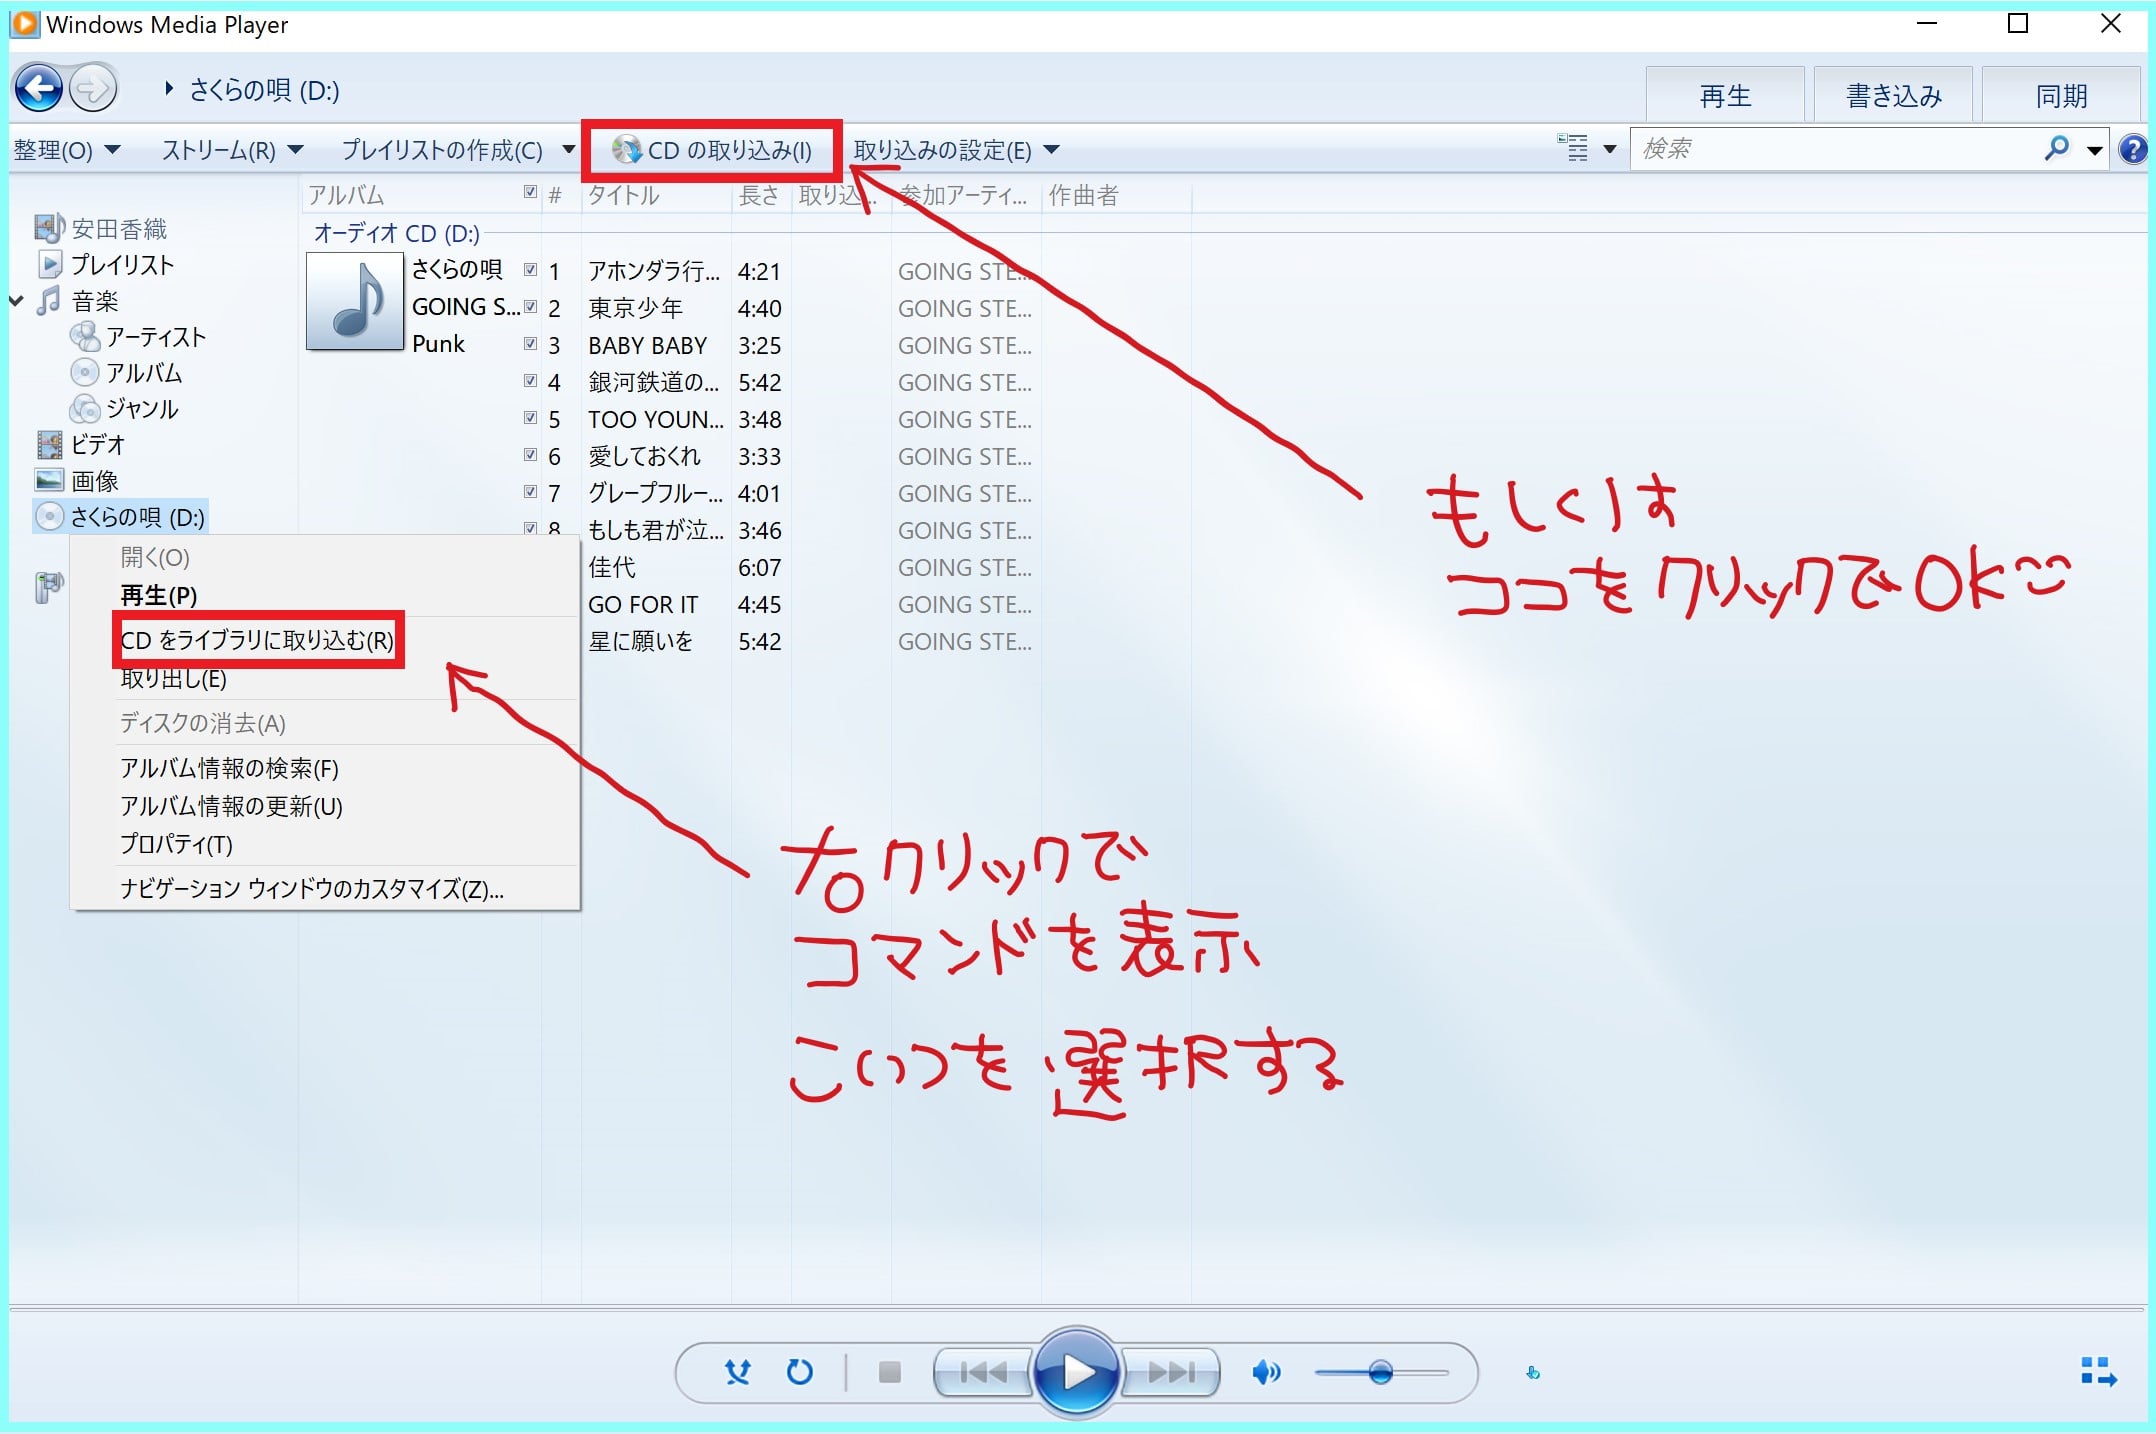Screen dimensions: 2156x1434
Task: Click the album art music note thumbnail
Action: click(354, 300)
